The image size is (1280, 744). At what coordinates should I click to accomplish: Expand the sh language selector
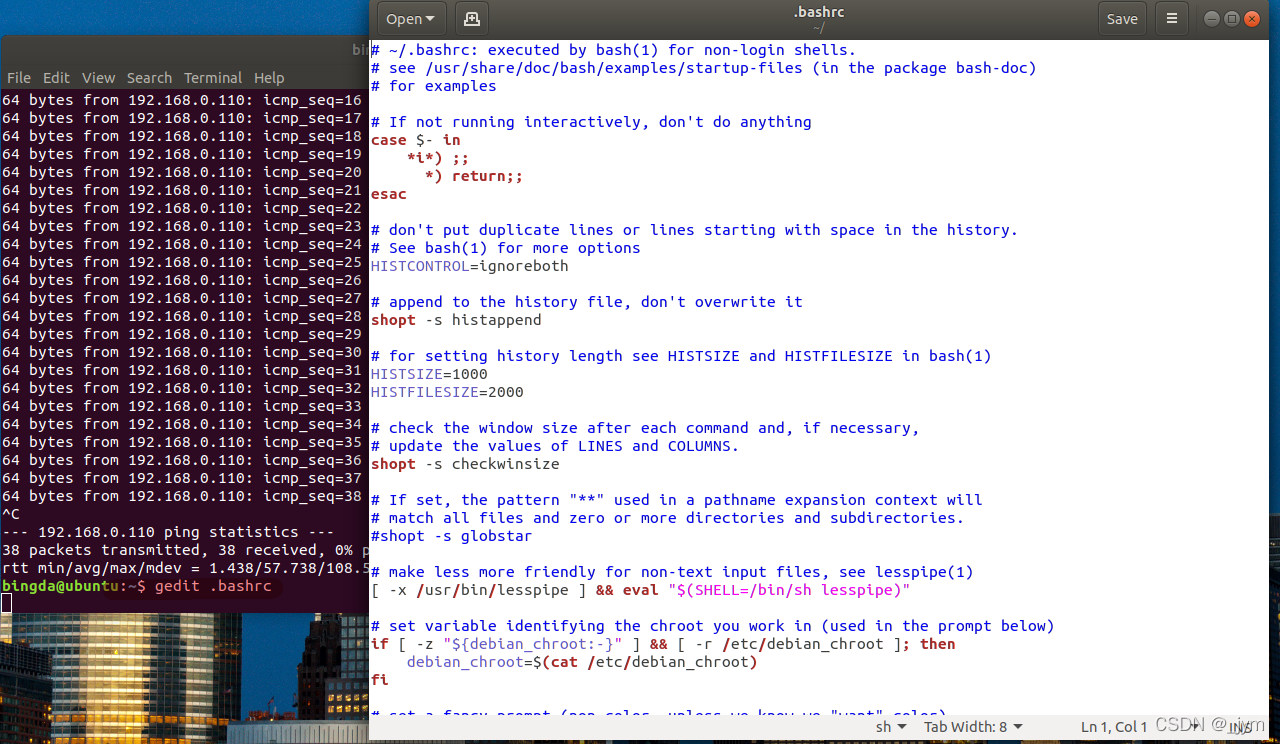891,727
